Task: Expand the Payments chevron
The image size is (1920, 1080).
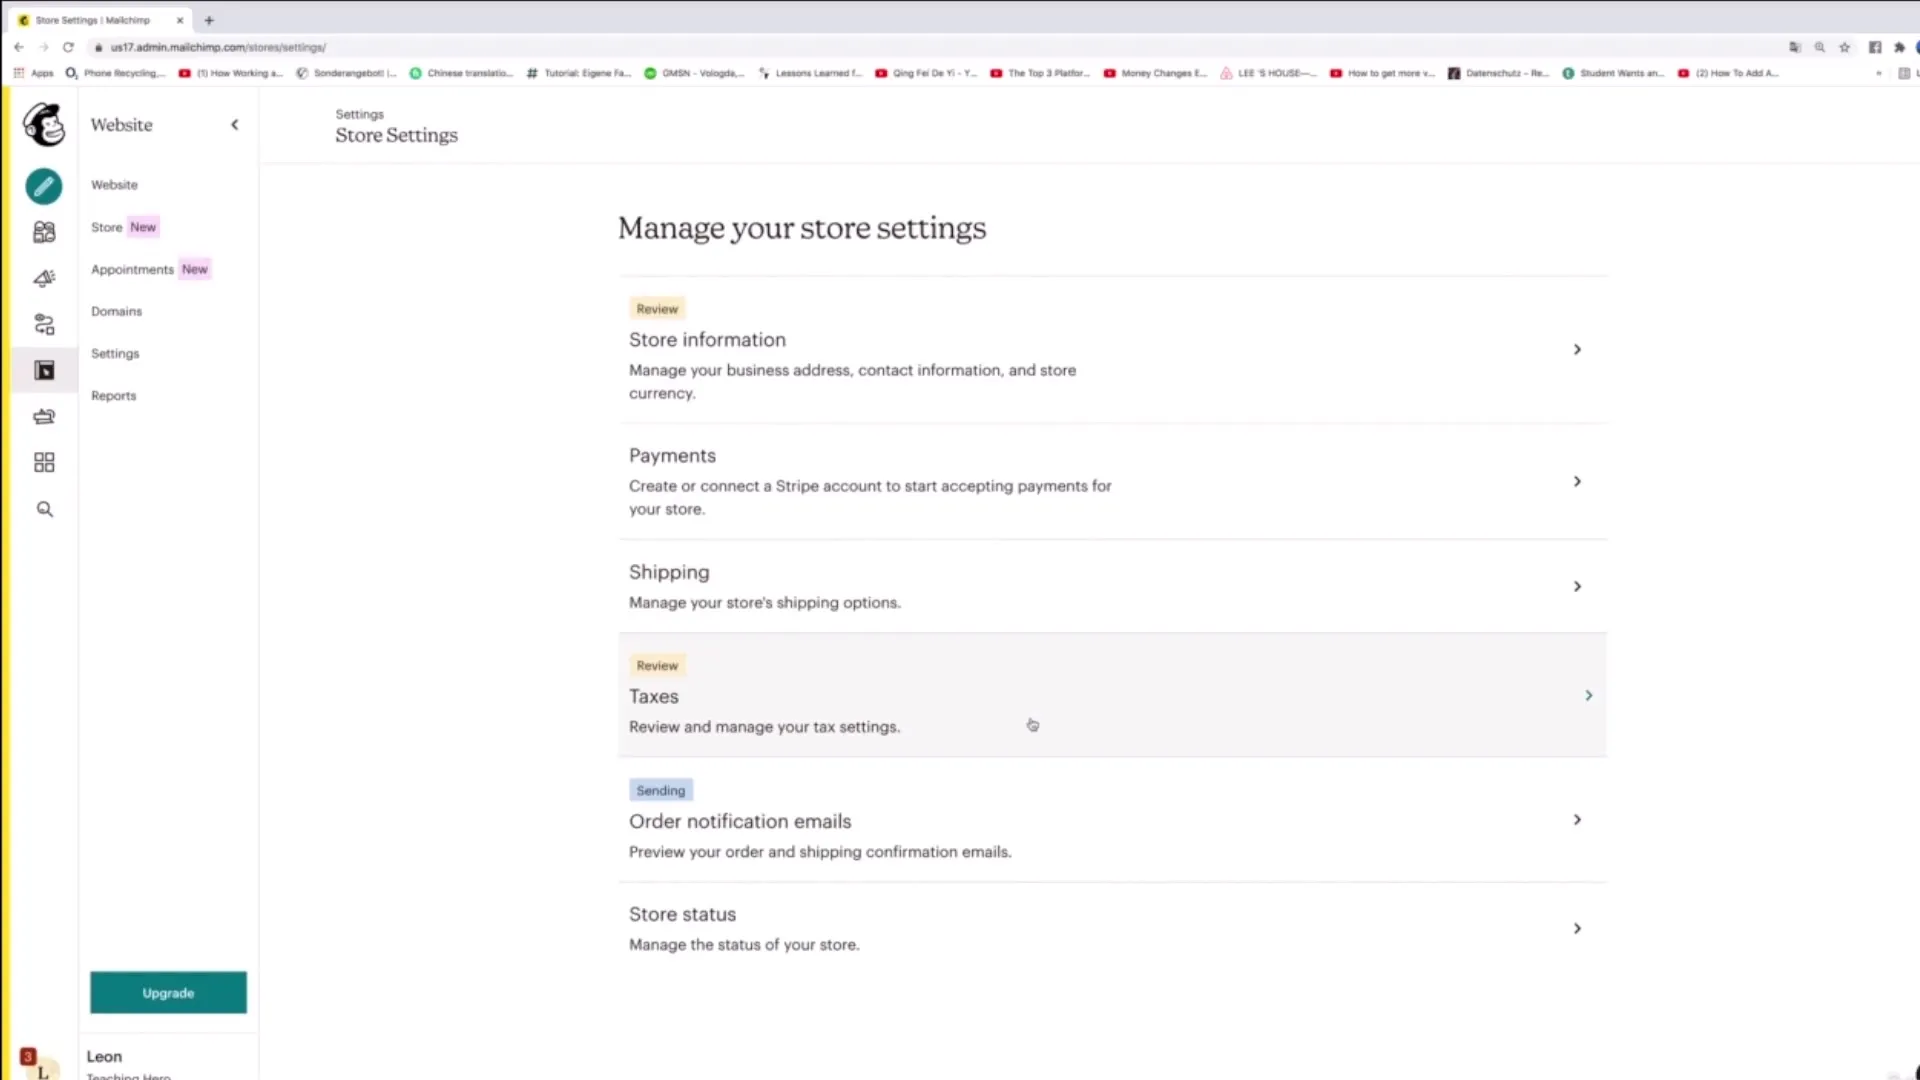Action: click(1577, 482)
